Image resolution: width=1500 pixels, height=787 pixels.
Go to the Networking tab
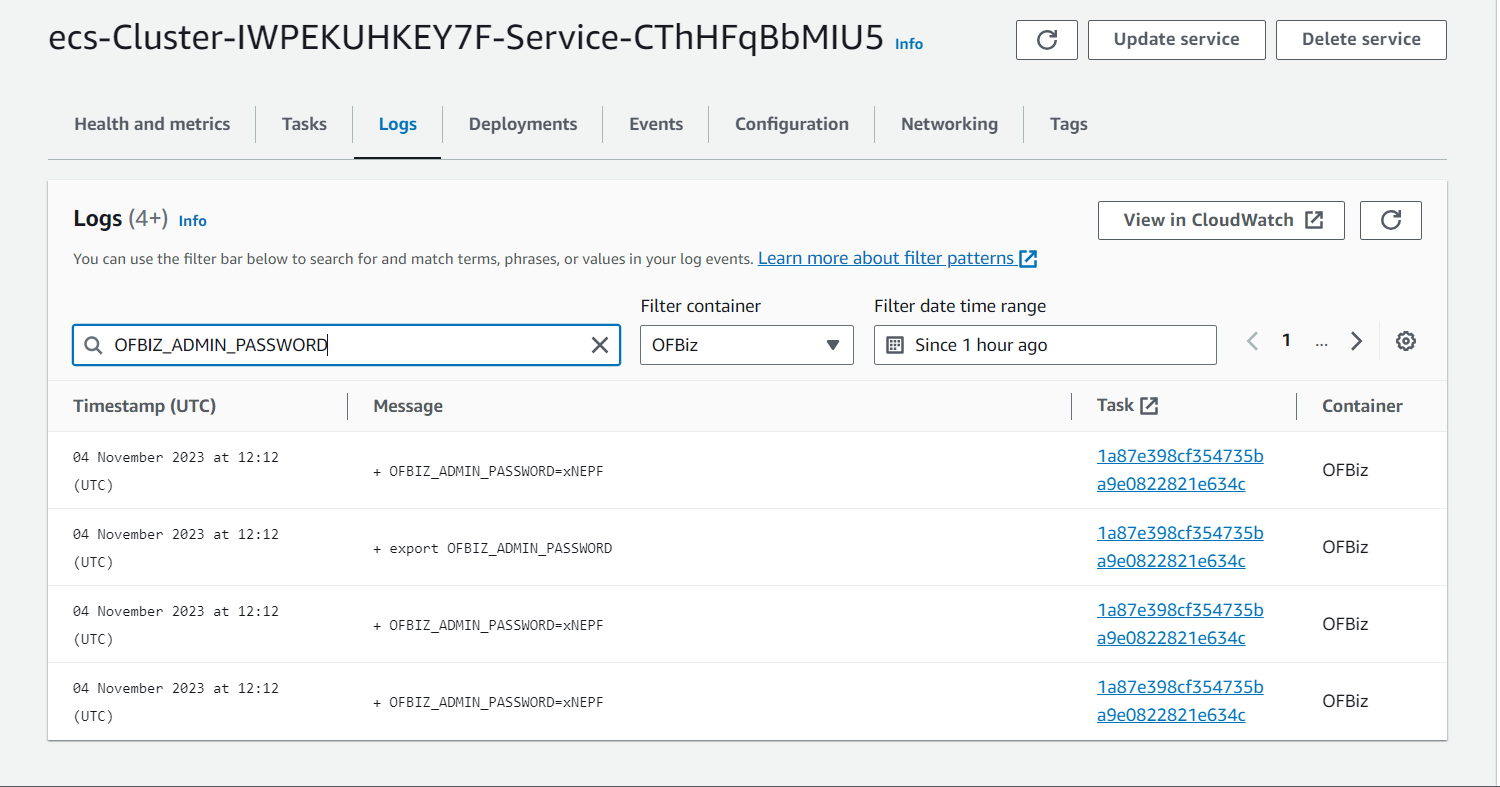click(949, 124)
